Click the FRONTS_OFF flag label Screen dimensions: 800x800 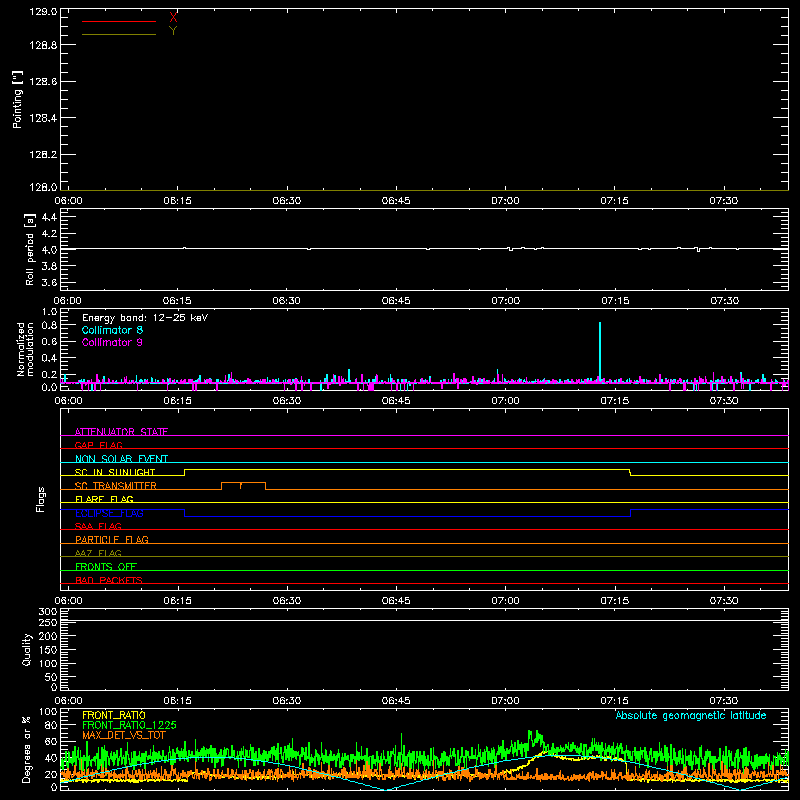pyautogui.click(x=106, y=567)
